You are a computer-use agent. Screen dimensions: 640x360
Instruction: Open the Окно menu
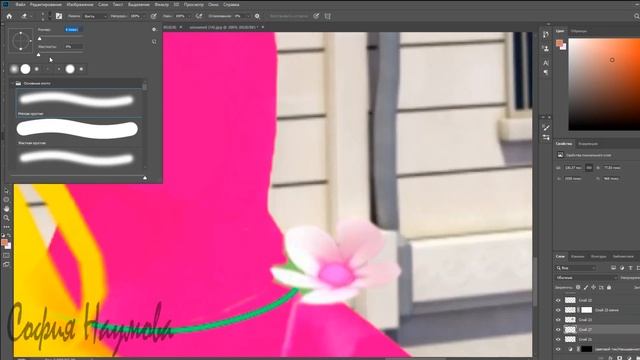[213, 4]
